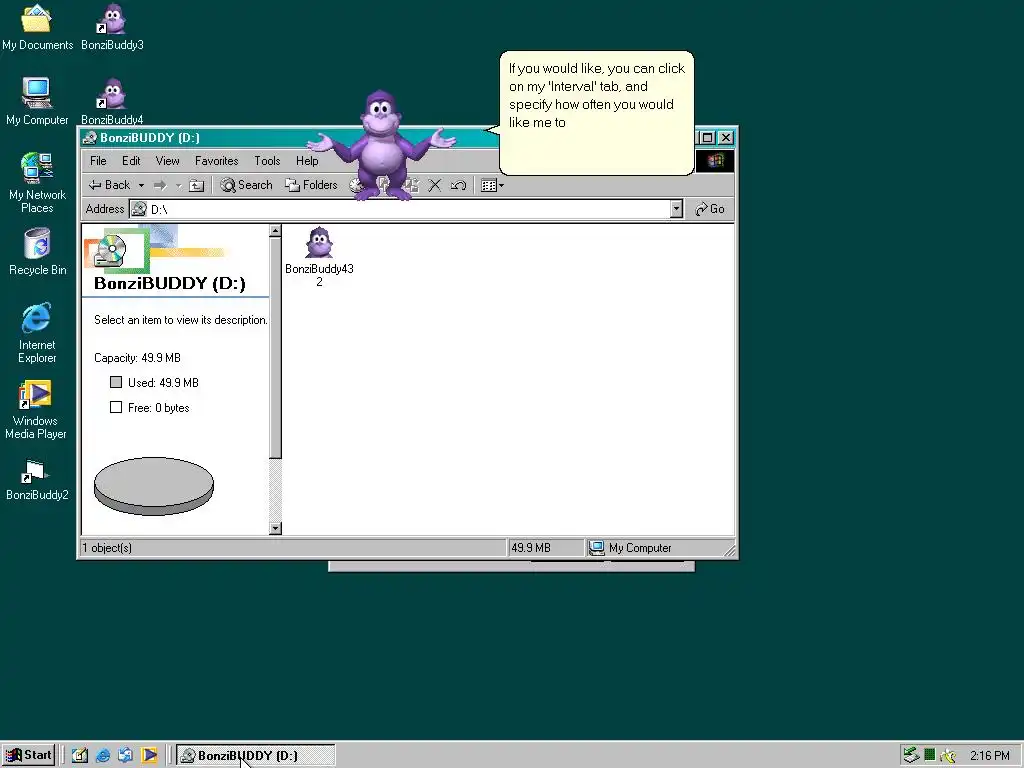Open the BonziBuddy2 desktop shortcut
1024x768 pixels.
pyautogui.click(x=37, y=480)
